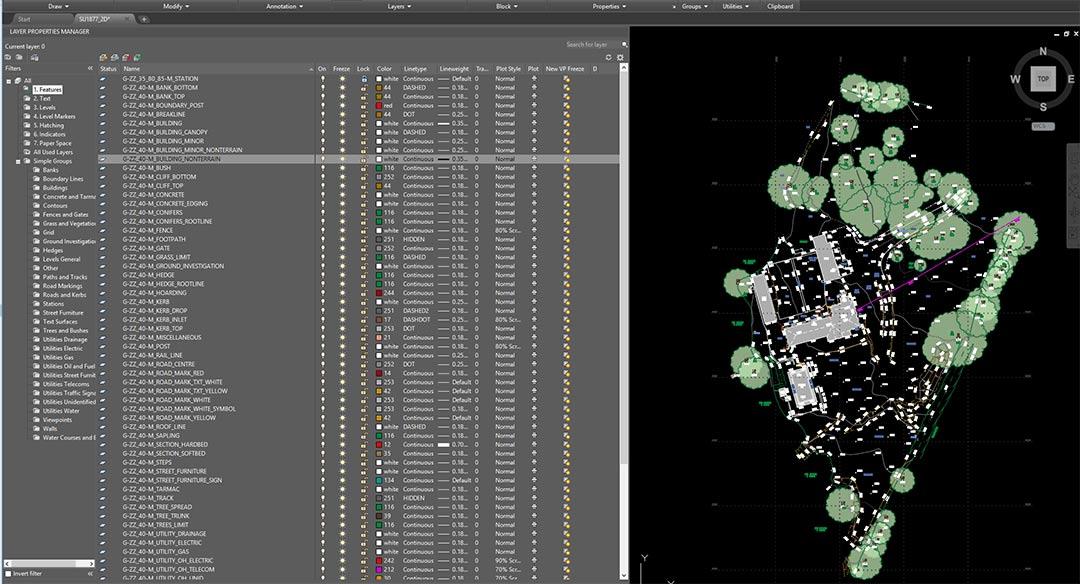This screenshot has width=1080, height=584.
Task: Click the New VP Freeze column header
Action: [x=565, y=69]
